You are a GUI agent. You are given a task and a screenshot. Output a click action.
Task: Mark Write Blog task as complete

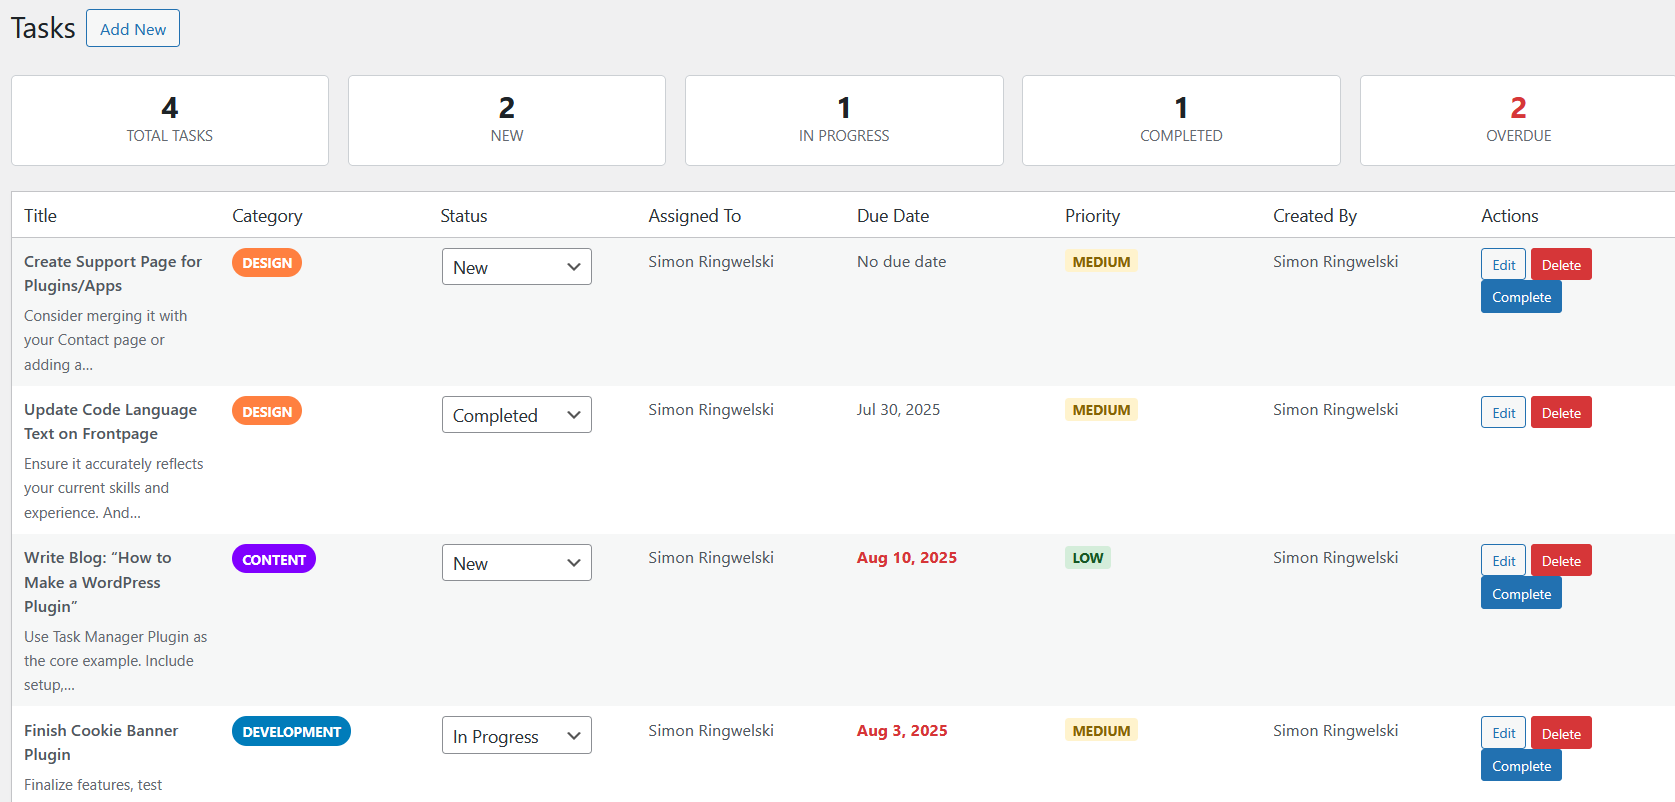1520,594
